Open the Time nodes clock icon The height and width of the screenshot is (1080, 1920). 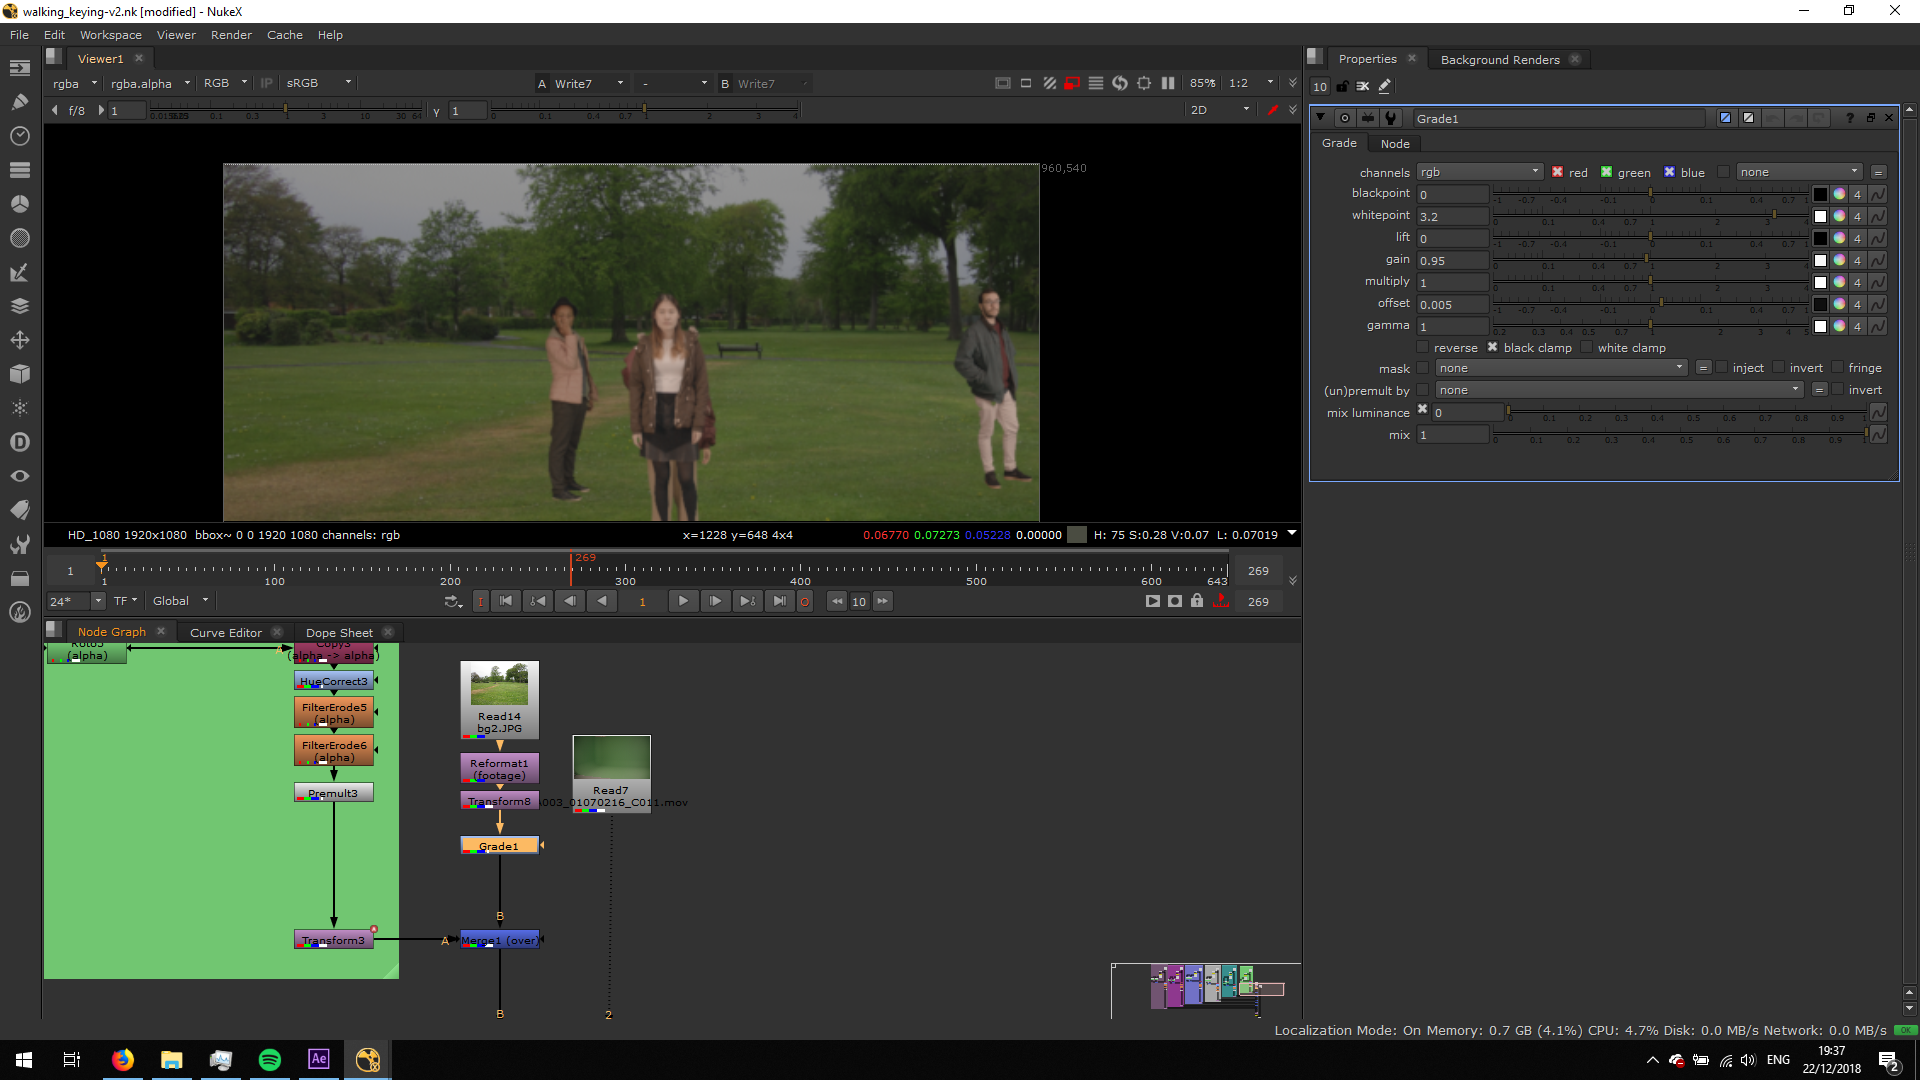pyautogui.click(x=19, y=136)
